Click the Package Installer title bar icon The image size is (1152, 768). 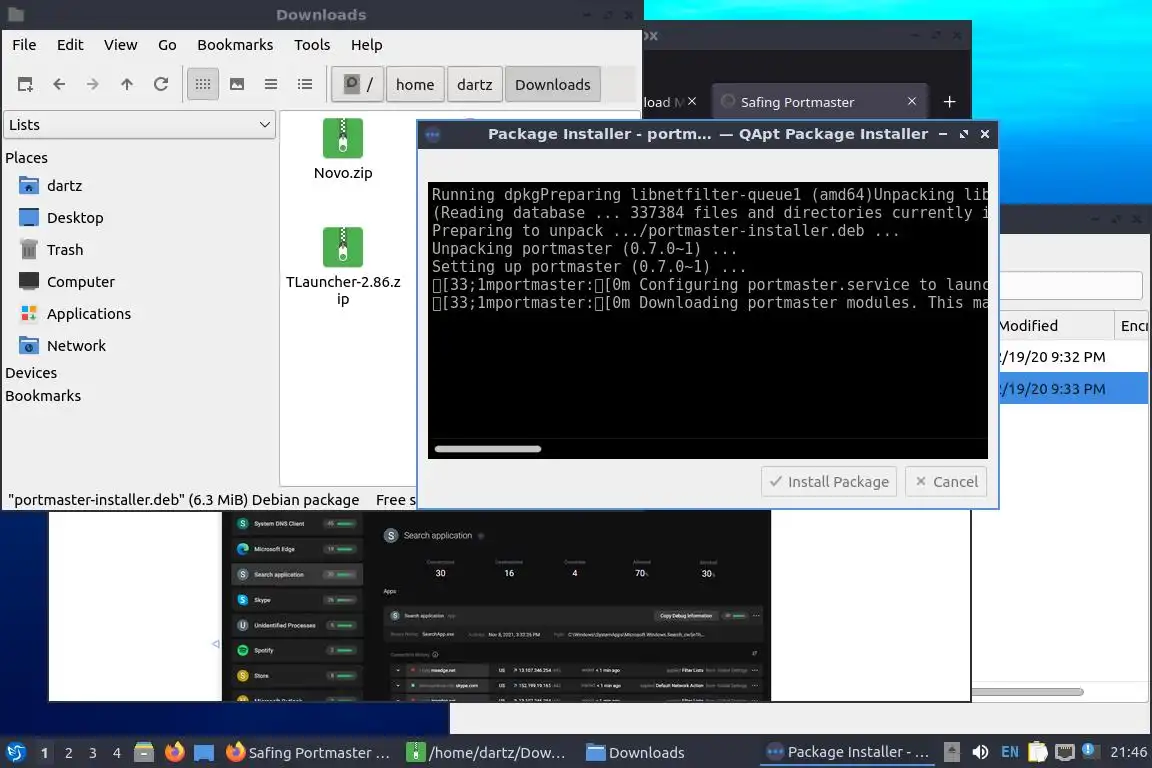coord(433,134)
